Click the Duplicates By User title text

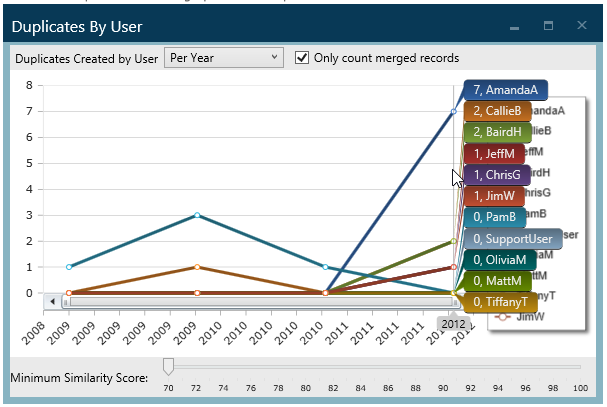coord(77,27)
